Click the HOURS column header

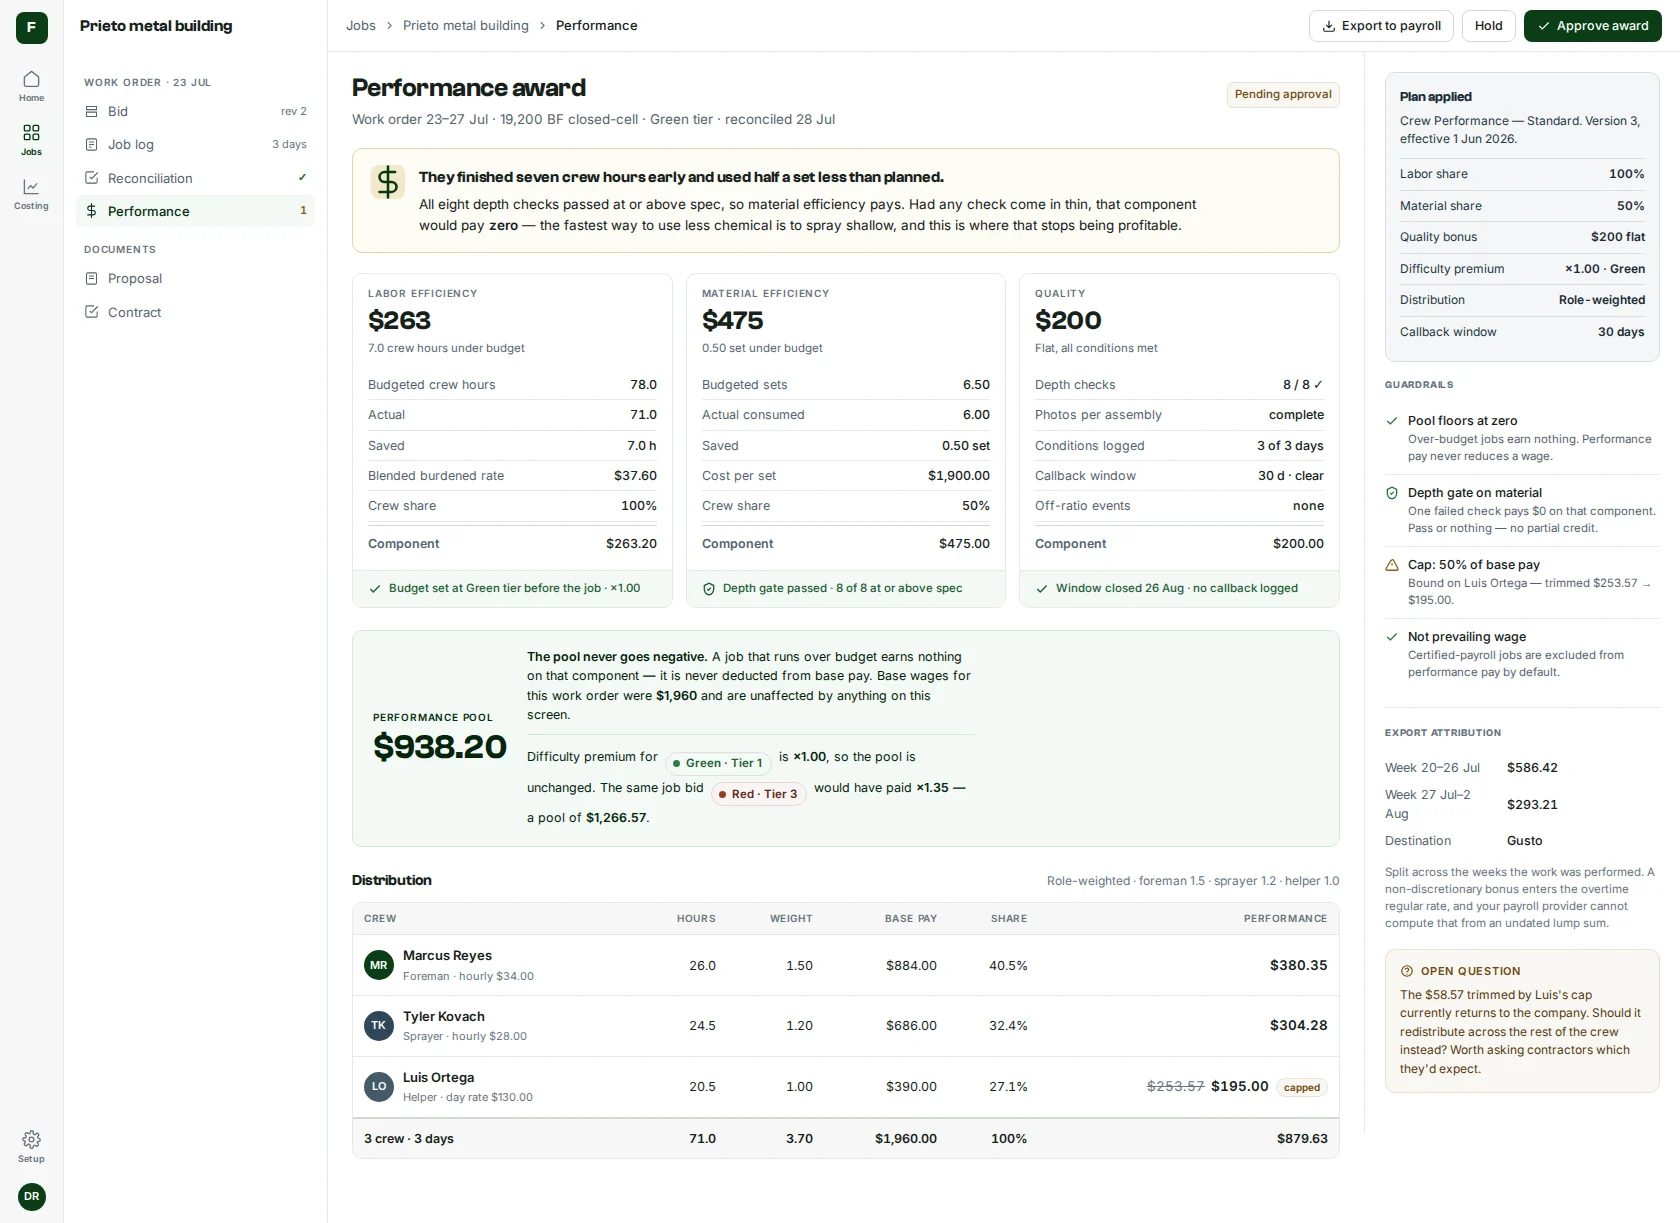tap(696, 918)
